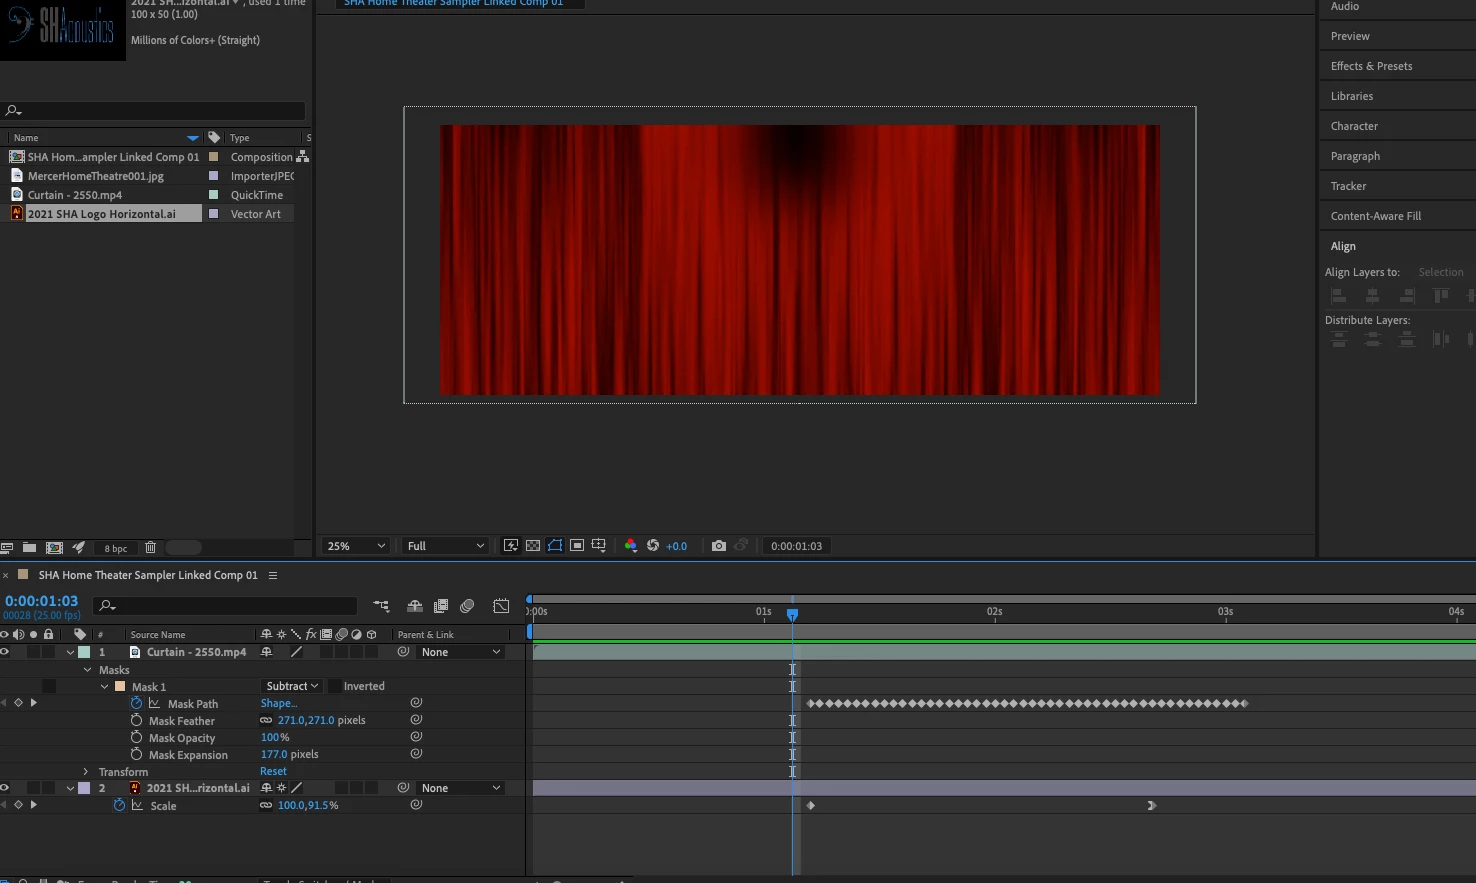Click the Reset link for Transform
Screen dimensions: 1476x883
[273, 772]
